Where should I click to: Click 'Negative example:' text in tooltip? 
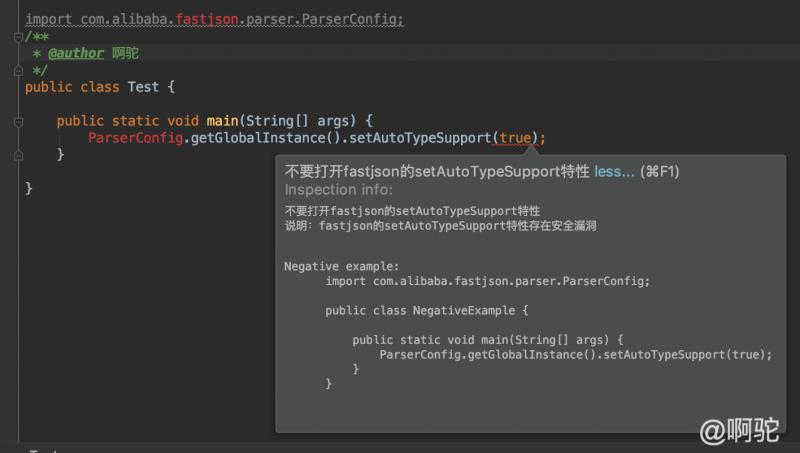coord(342,266)
